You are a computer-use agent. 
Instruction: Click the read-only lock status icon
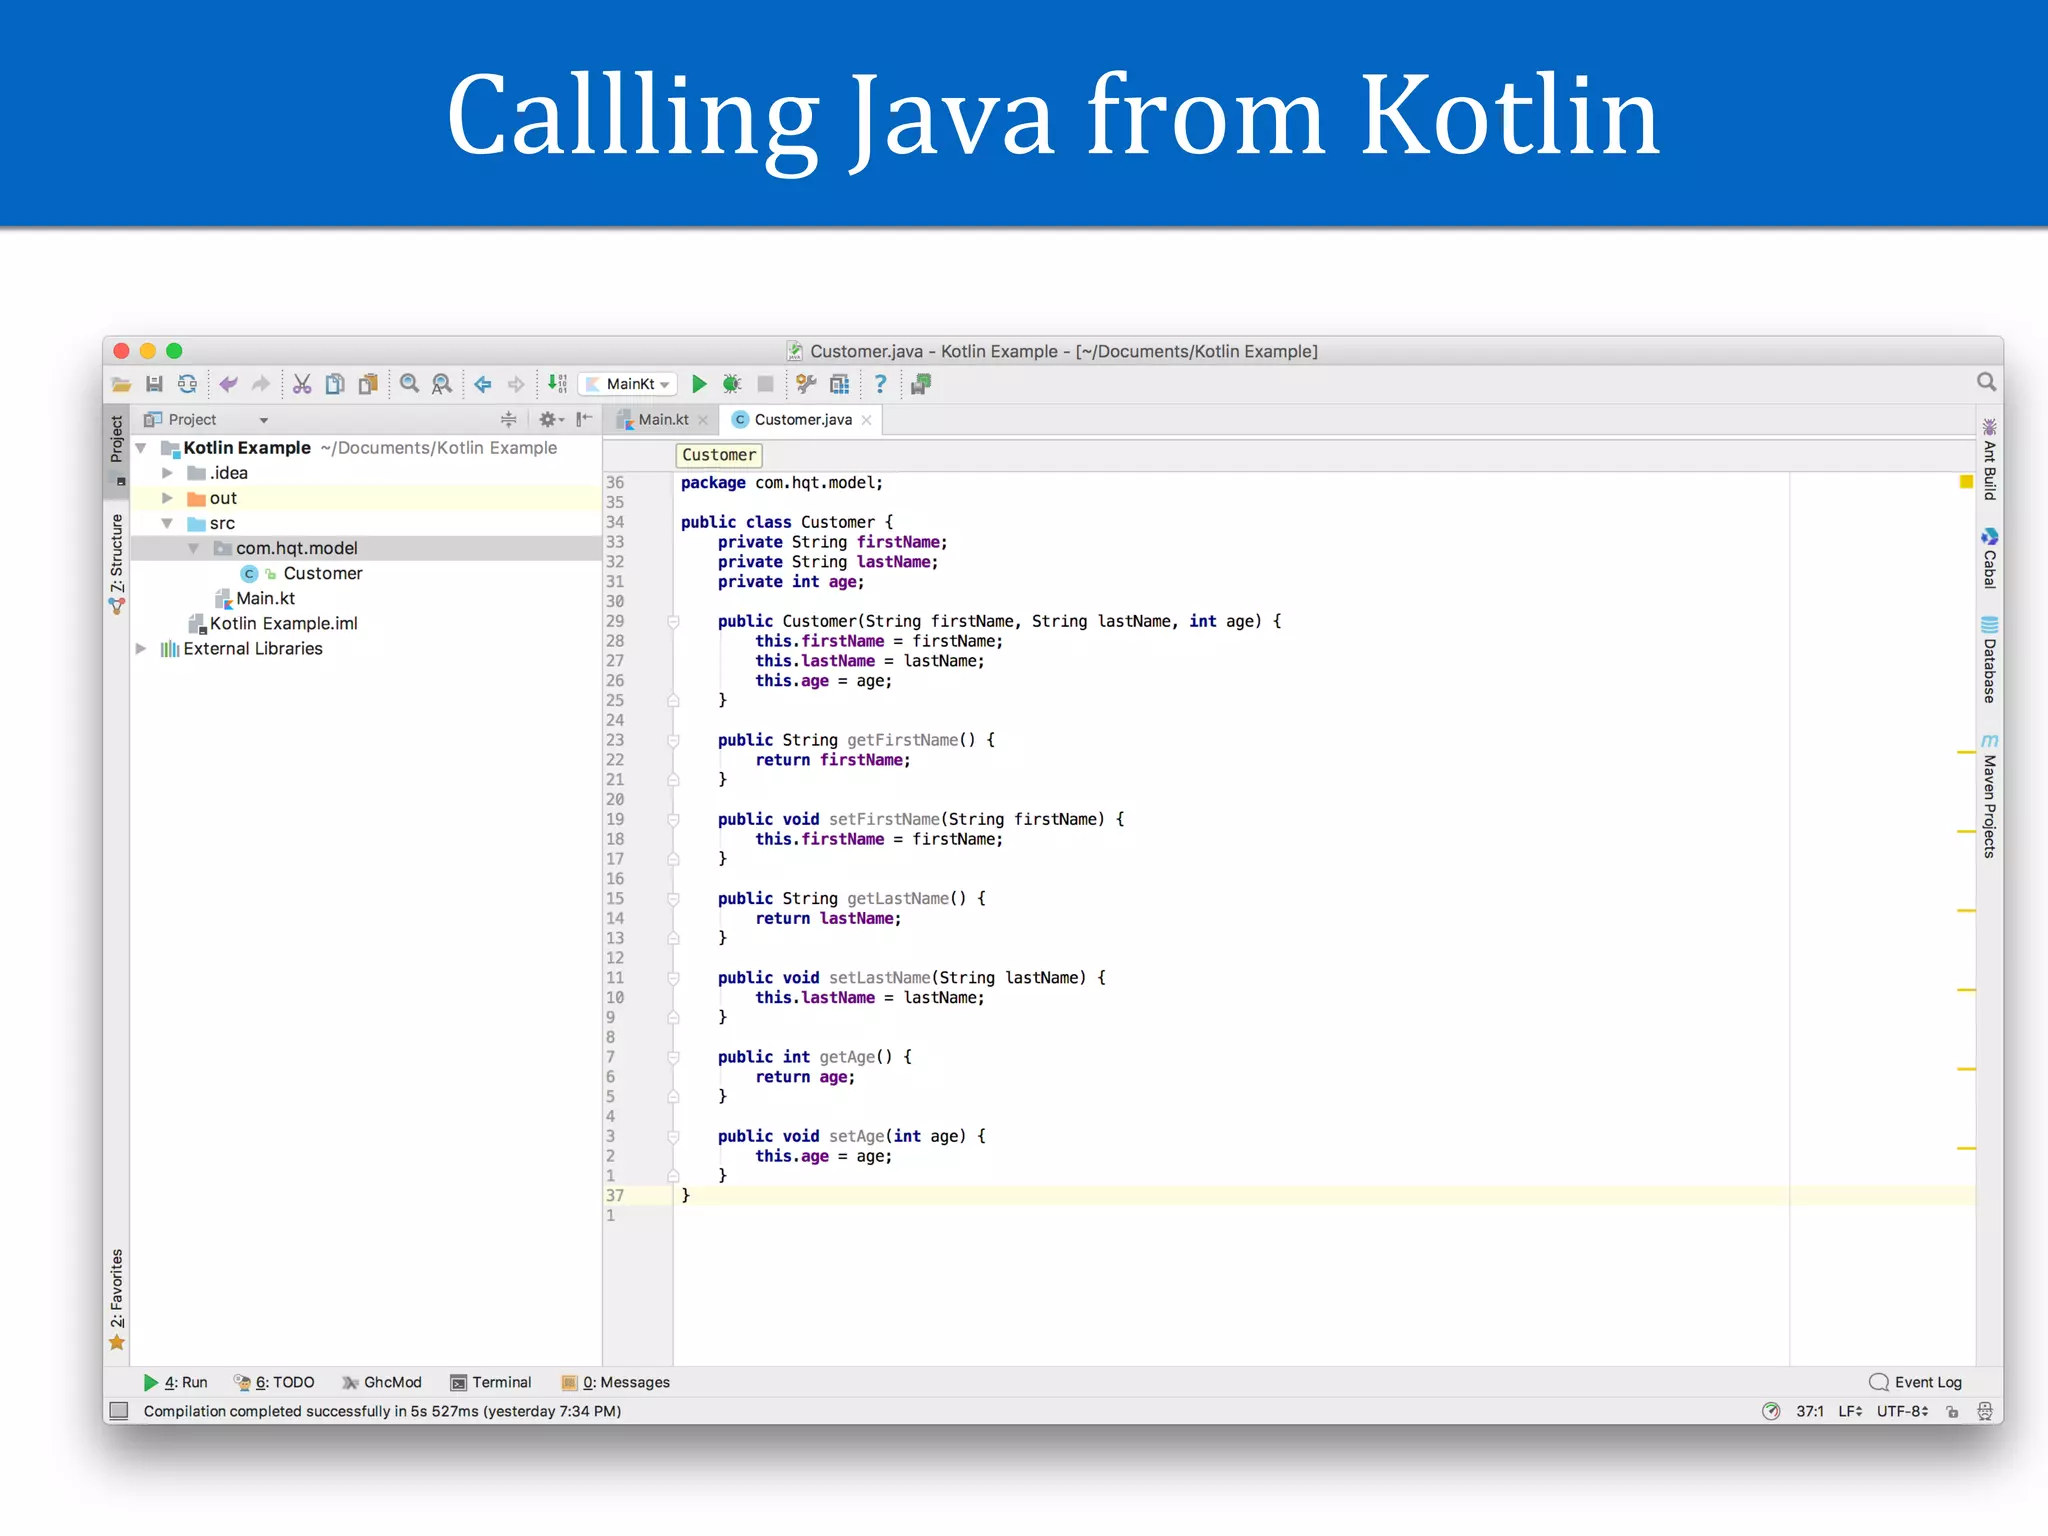point(1952,1411)
